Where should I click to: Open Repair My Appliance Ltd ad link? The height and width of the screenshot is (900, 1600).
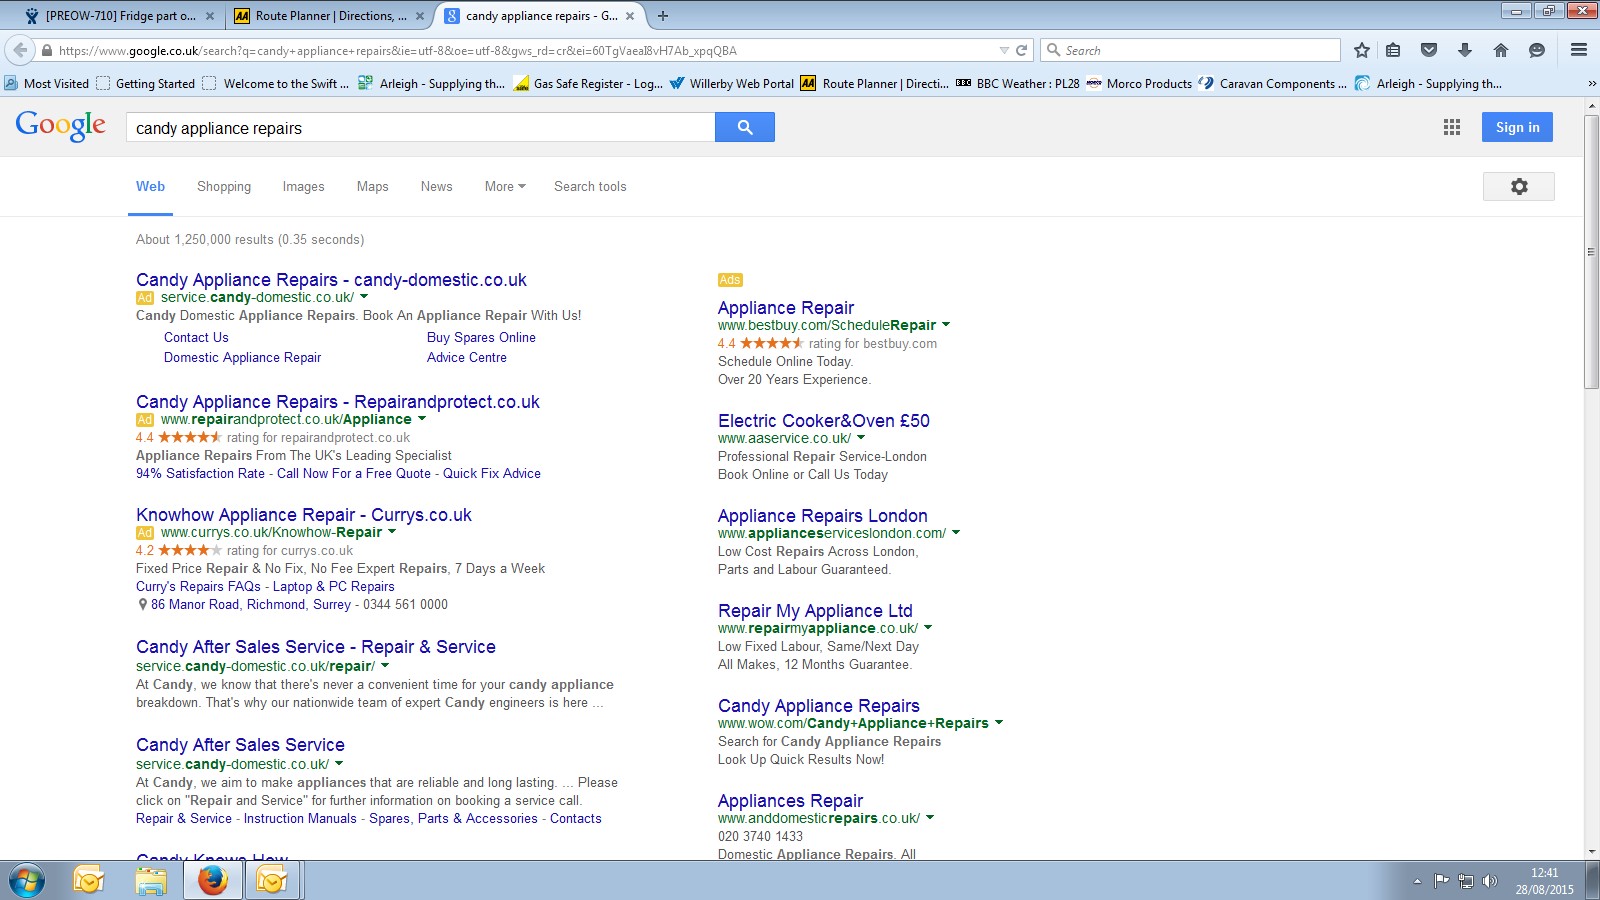click(x=815, y=611)
